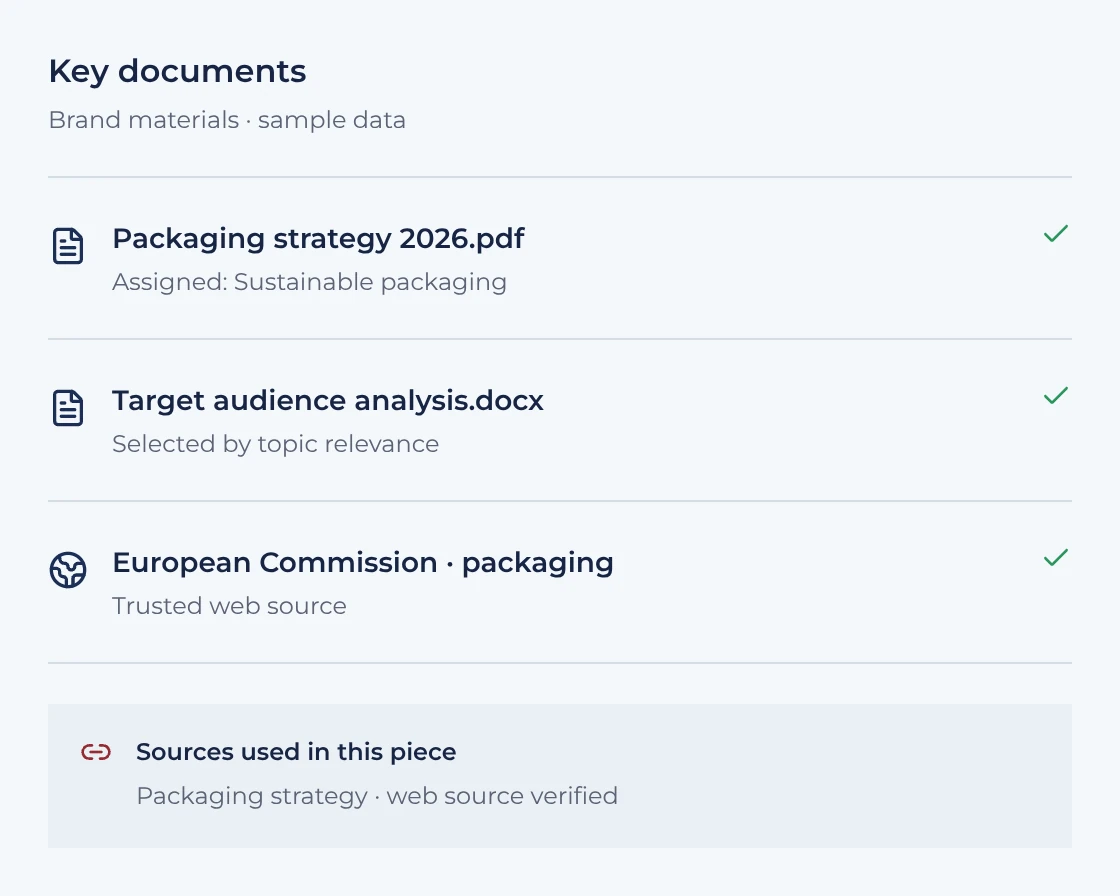Click 'Packaging strategy · web source verified' text
This screenshot has width=1120, height=896.
tap(377, 796)
